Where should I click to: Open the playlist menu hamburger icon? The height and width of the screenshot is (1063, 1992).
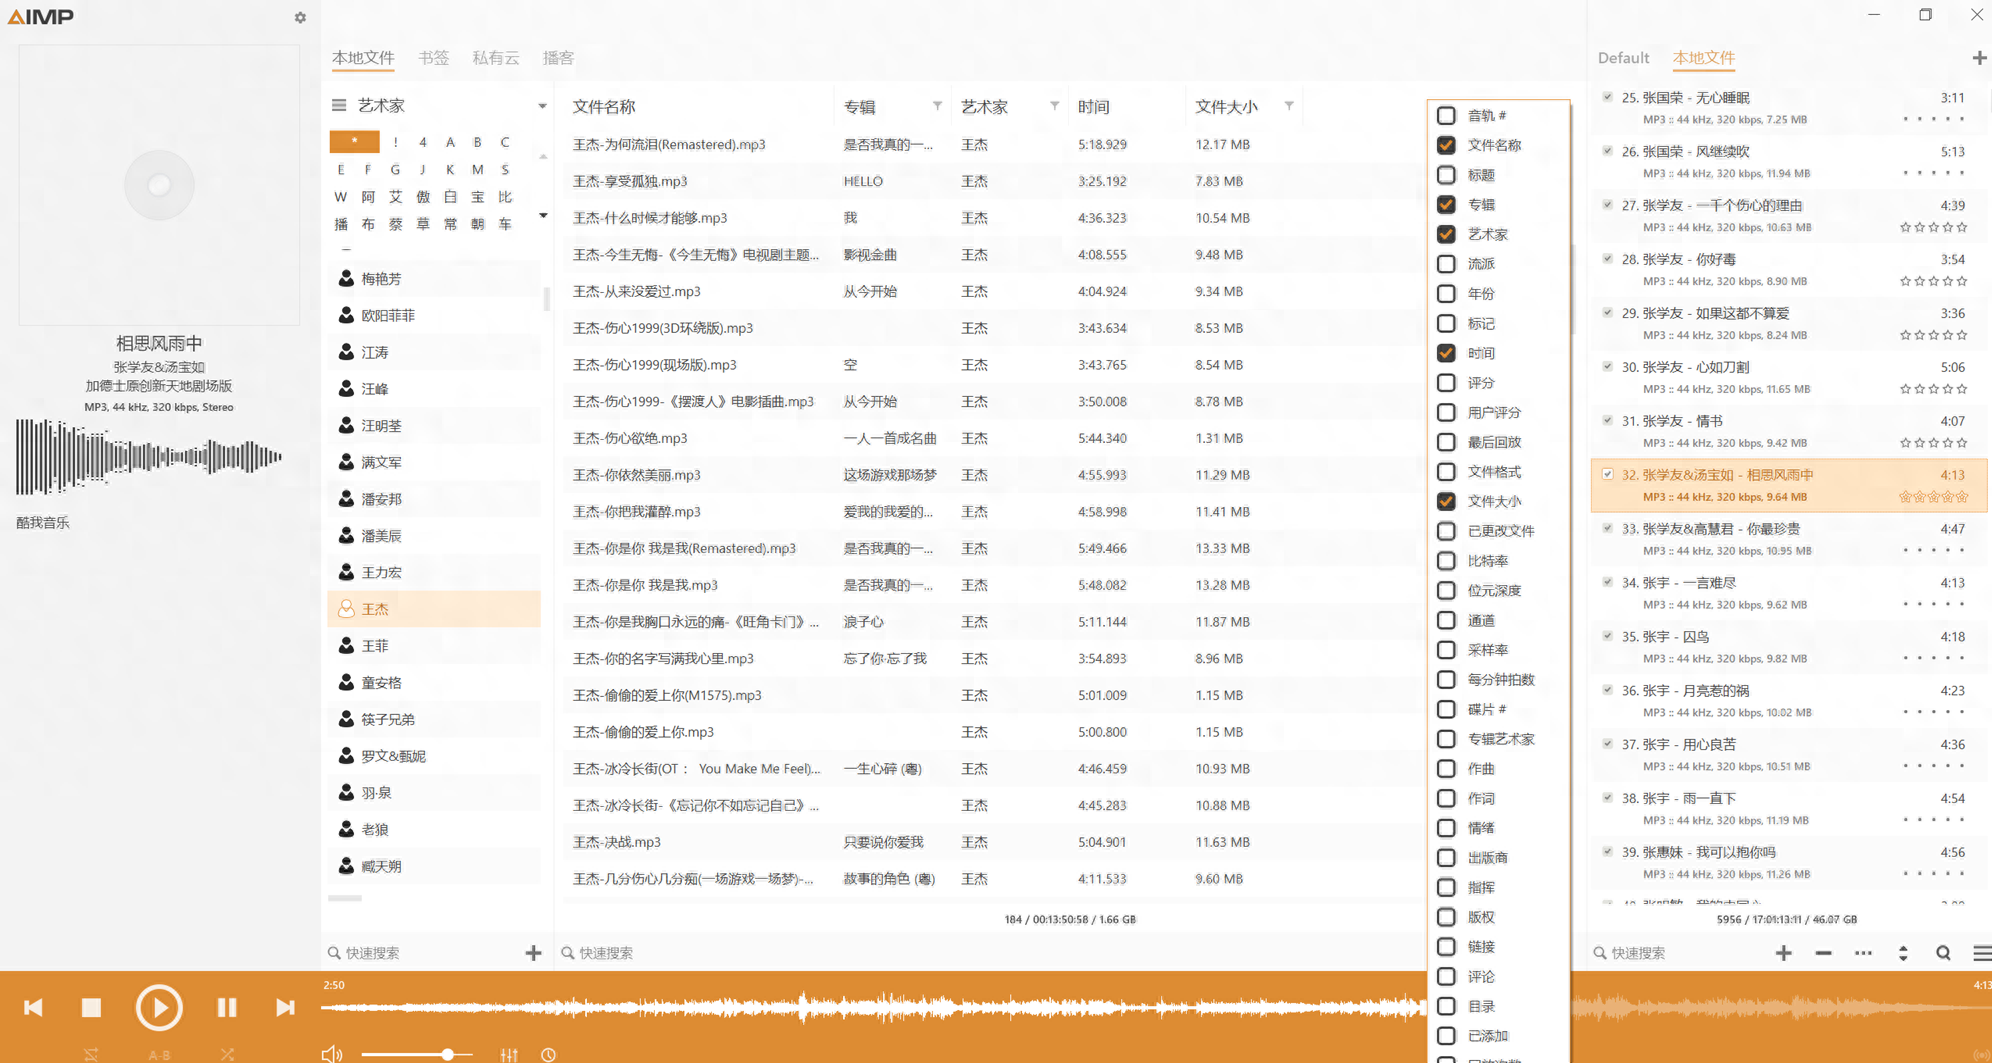pos(1980,952)
